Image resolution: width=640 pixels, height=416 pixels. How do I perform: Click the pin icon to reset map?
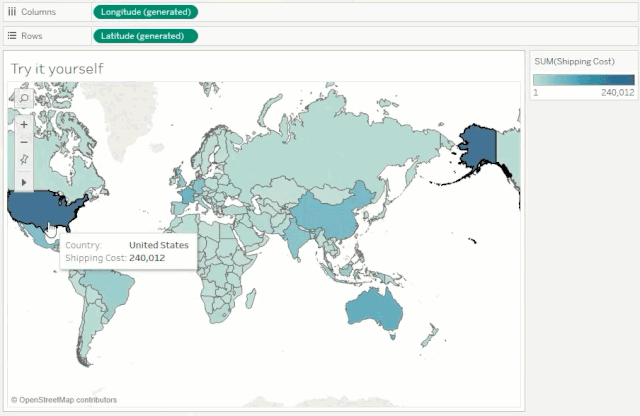[23, 160]
